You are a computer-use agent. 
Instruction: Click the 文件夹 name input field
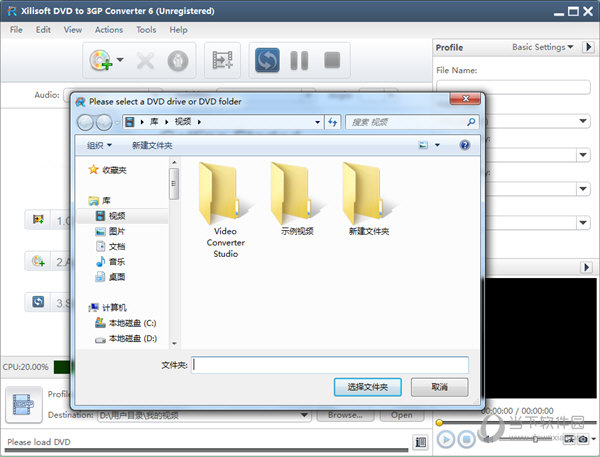tap(330, 365)
